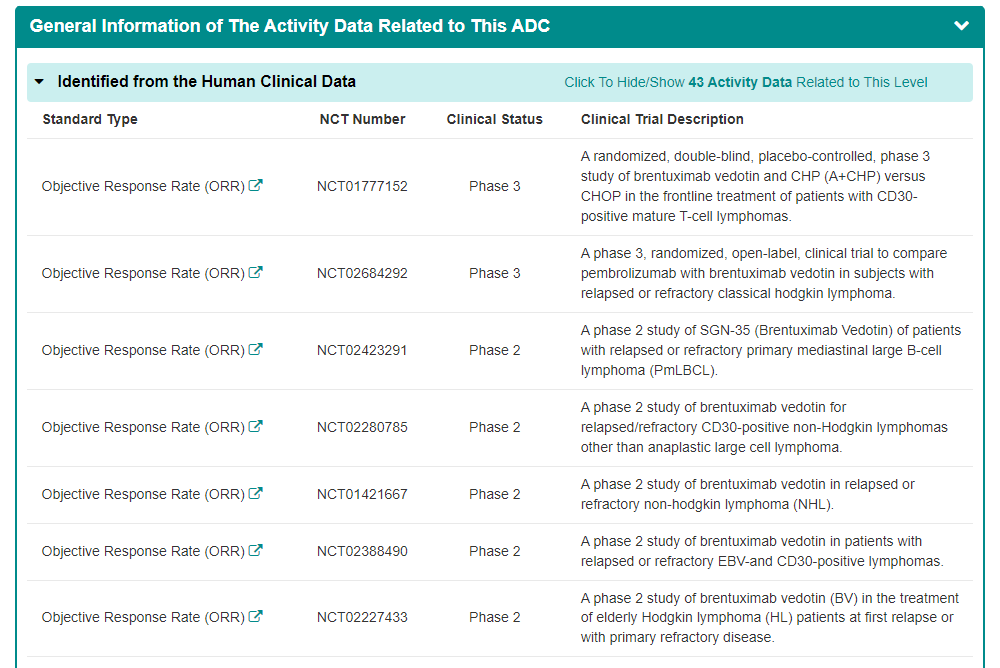Open external link icon for NCT01421667 ORR

256,493
